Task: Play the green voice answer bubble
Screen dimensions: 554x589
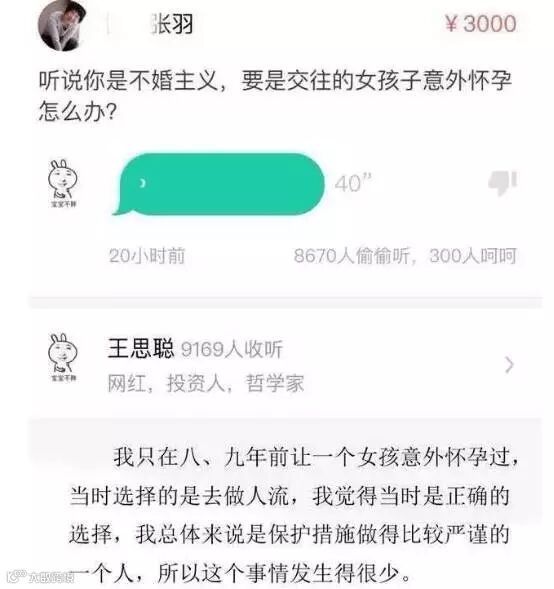Action: (x=218, y=184)
